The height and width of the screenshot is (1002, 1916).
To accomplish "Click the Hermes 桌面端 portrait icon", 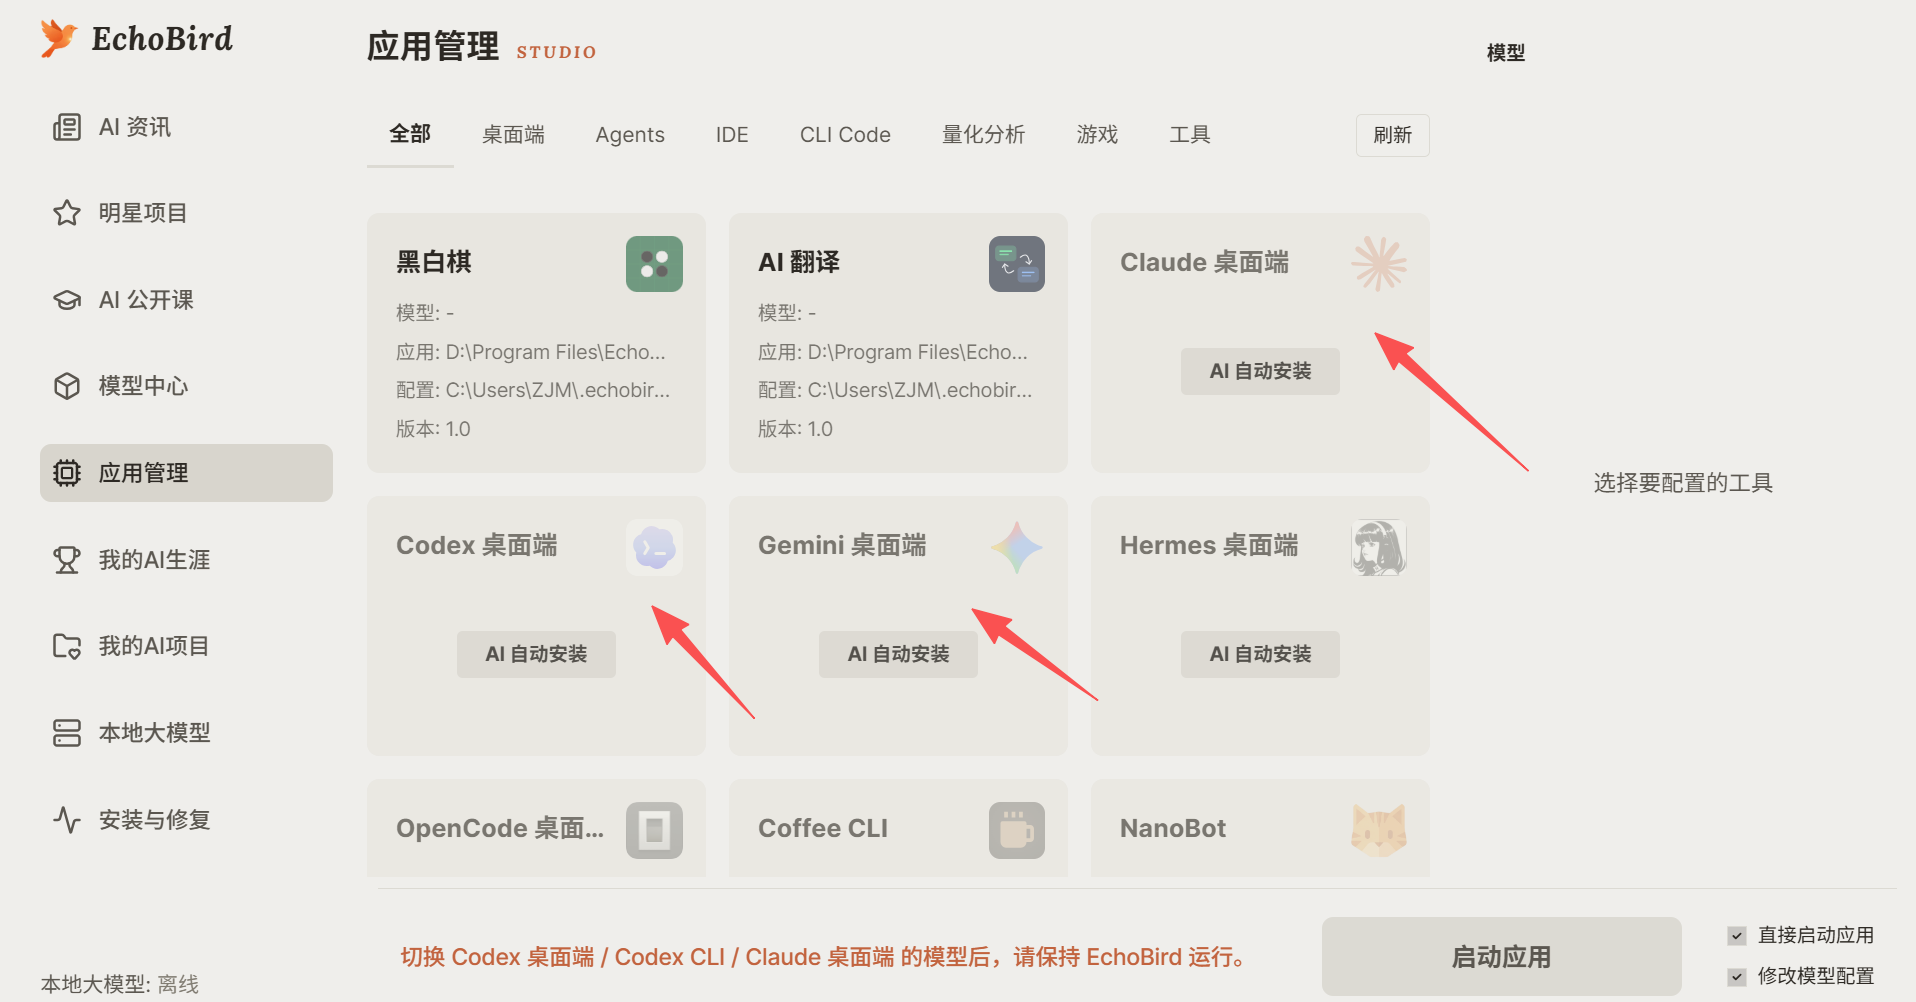I will (1379, 547).
